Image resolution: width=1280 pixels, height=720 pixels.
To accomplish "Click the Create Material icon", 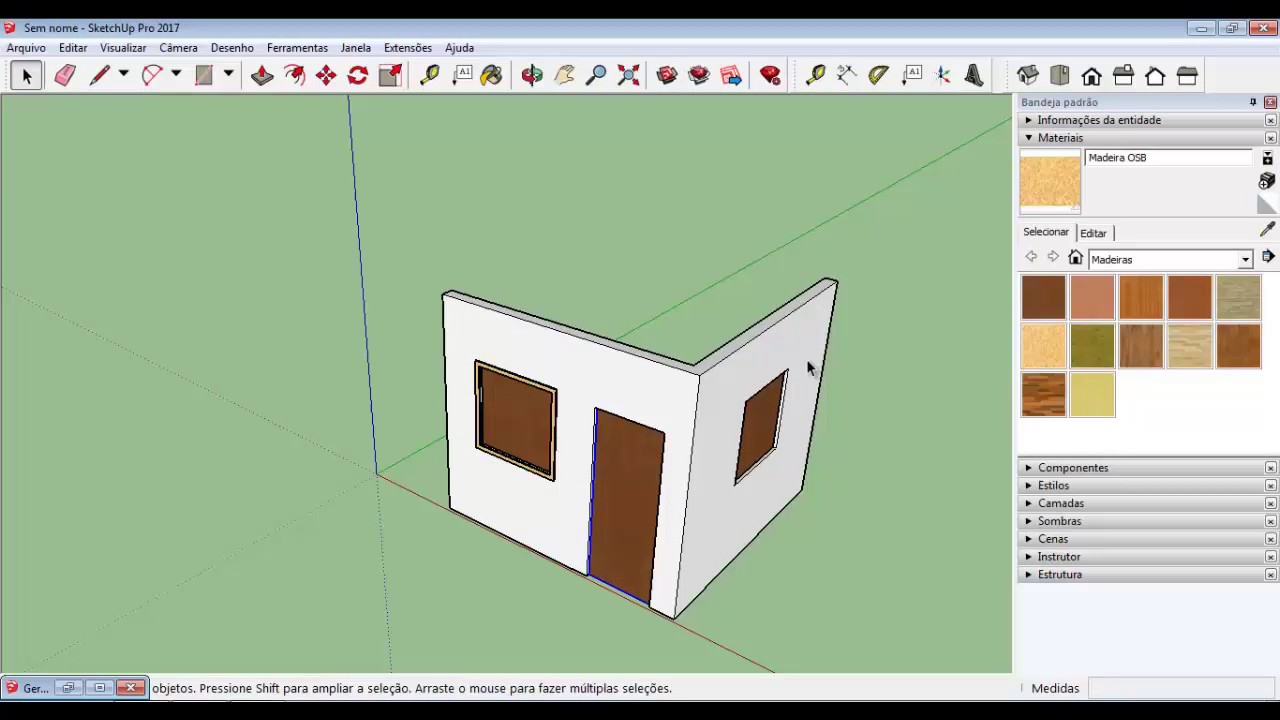I will [x=1267, y=181].
